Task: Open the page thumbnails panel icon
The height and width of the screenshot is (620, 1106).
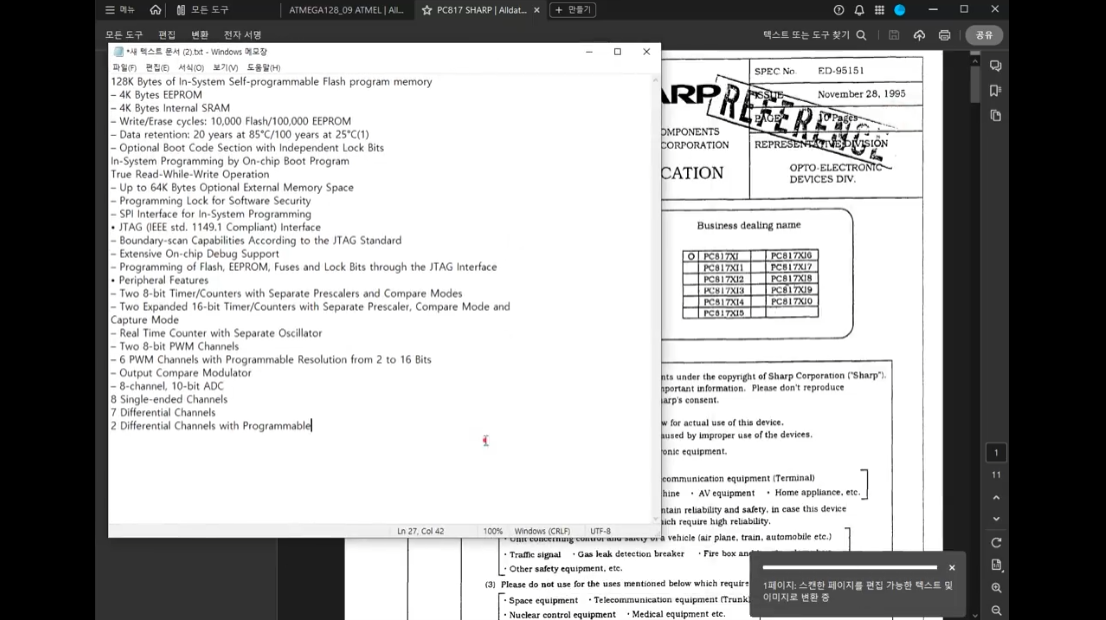Action: (996, 116)
